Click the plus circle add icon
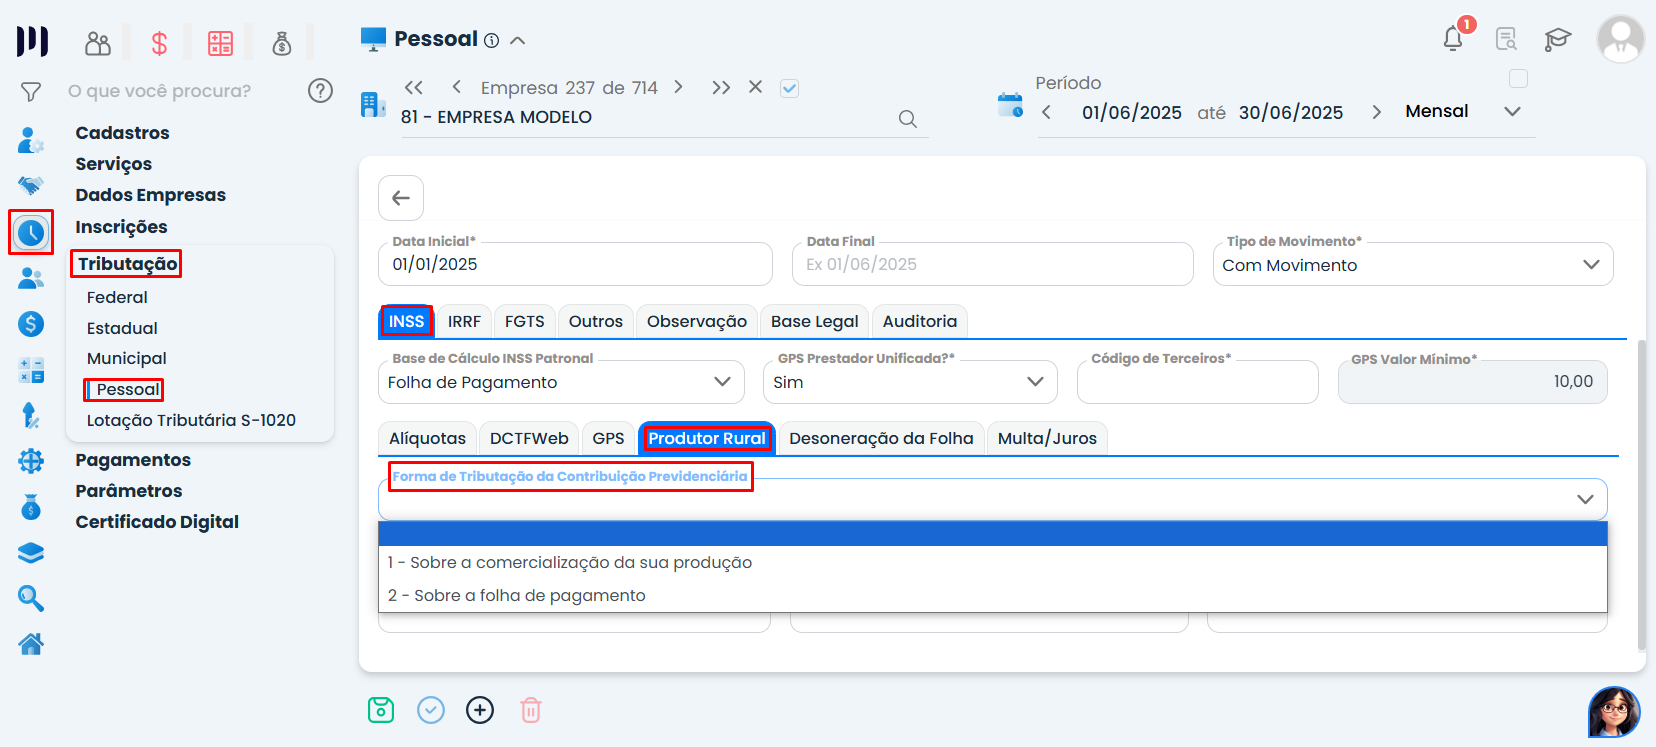This screenshot has width=1656, height=747. 480,710
